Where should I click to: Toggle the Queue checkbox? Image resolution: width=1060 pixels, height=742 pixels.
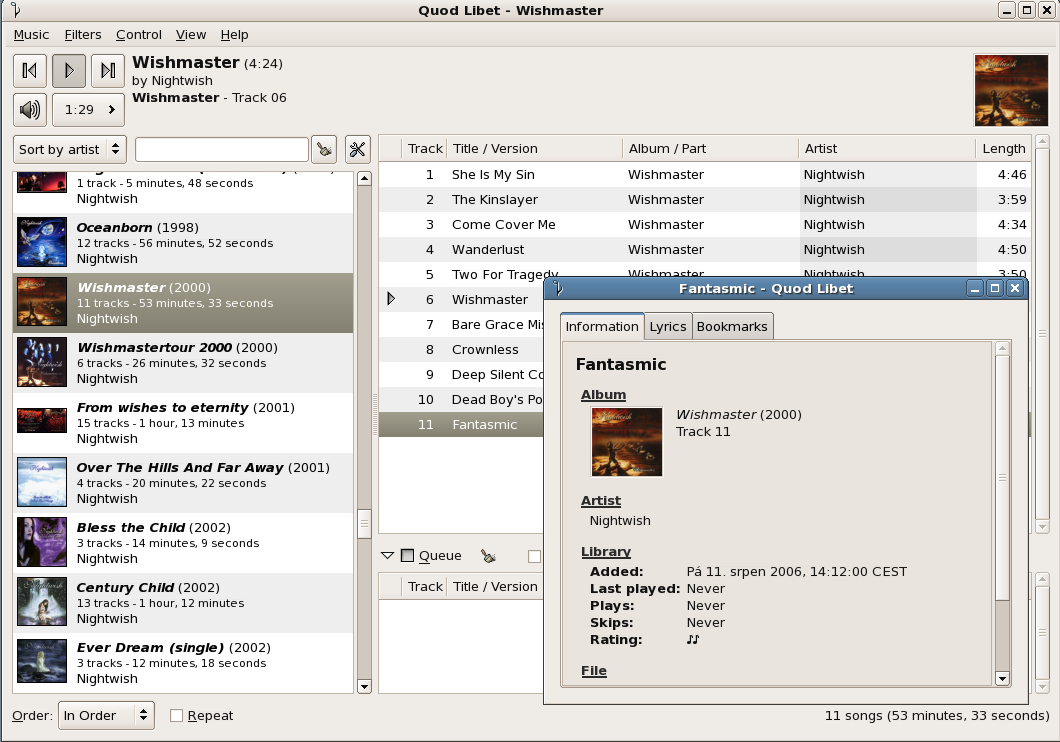coord(407,556)
